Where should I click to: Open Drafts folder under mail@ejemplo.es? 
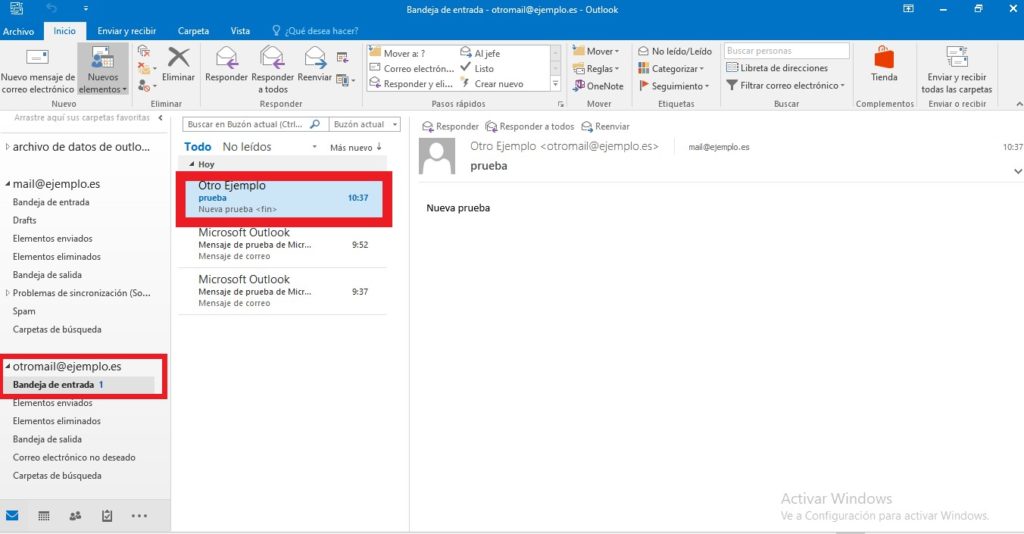[x=24, y=221]
